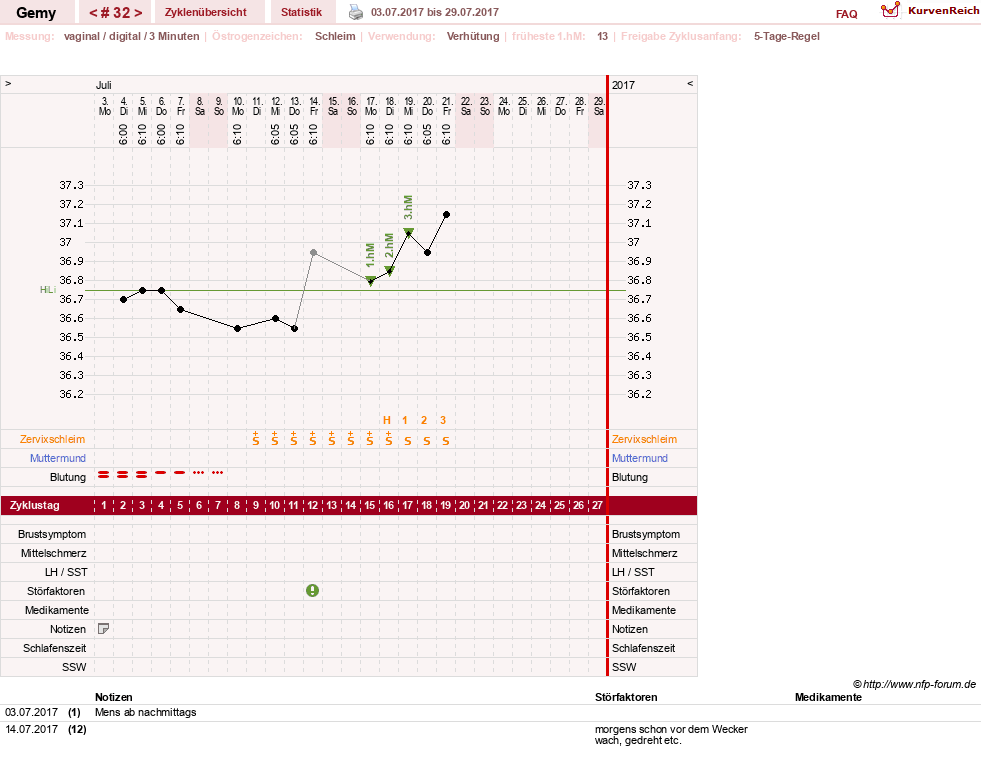Viewport: 981px width, 770px height.
Task: Click the green Störfaktoren exclamation icon
Action: point(312,590)
